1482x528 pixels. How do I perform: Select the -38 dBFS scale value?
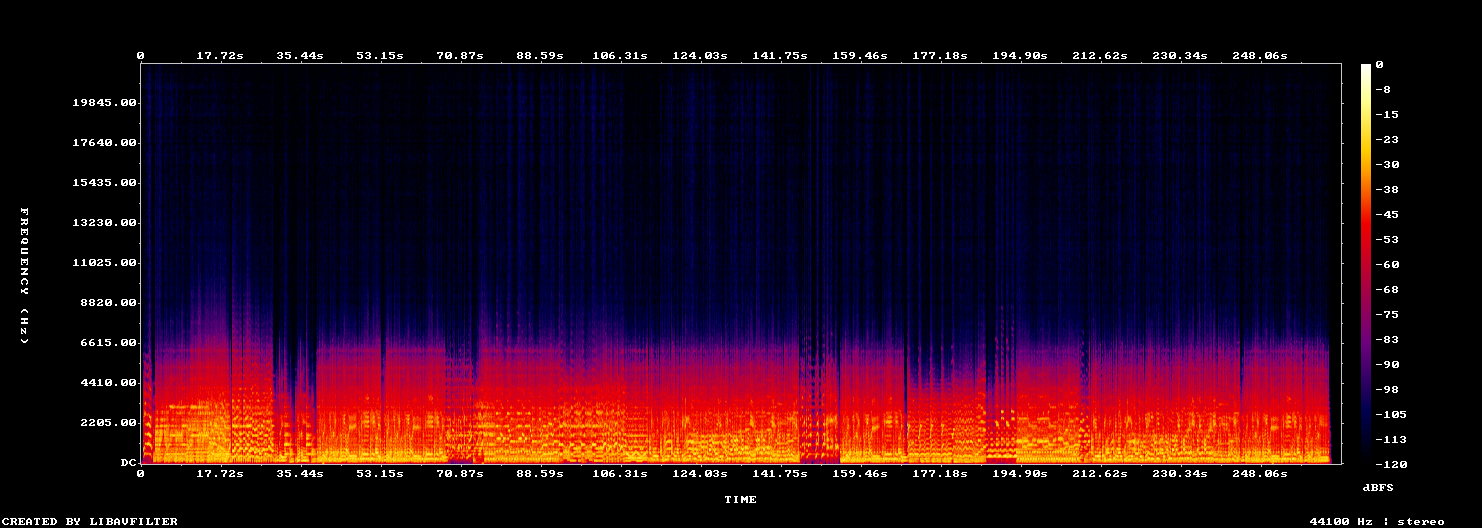[1387, 190]
